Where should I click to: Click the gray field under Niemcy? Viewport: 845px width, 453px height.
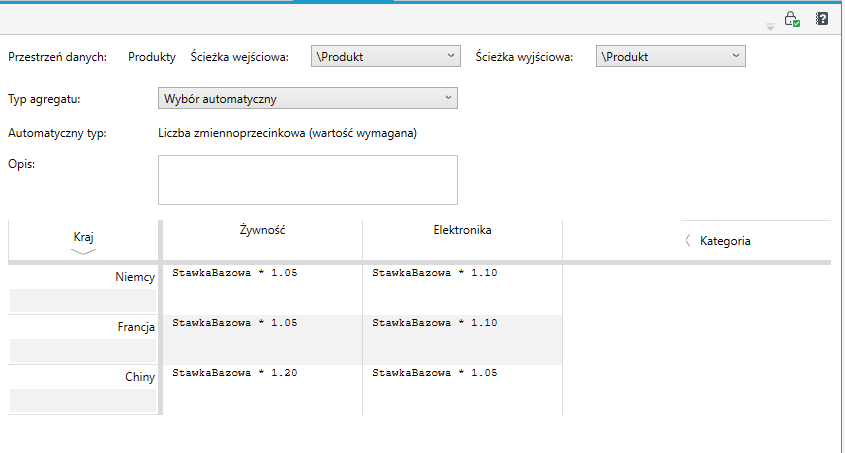(83, 301)
